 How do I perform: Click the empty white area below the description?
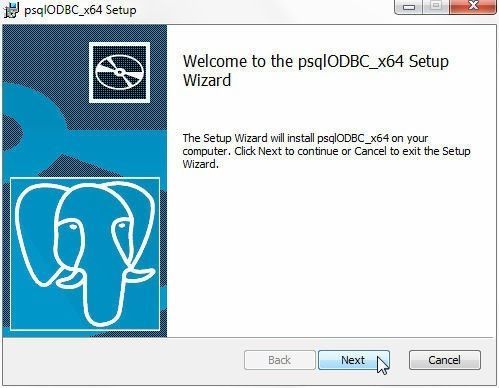(330, 253)
